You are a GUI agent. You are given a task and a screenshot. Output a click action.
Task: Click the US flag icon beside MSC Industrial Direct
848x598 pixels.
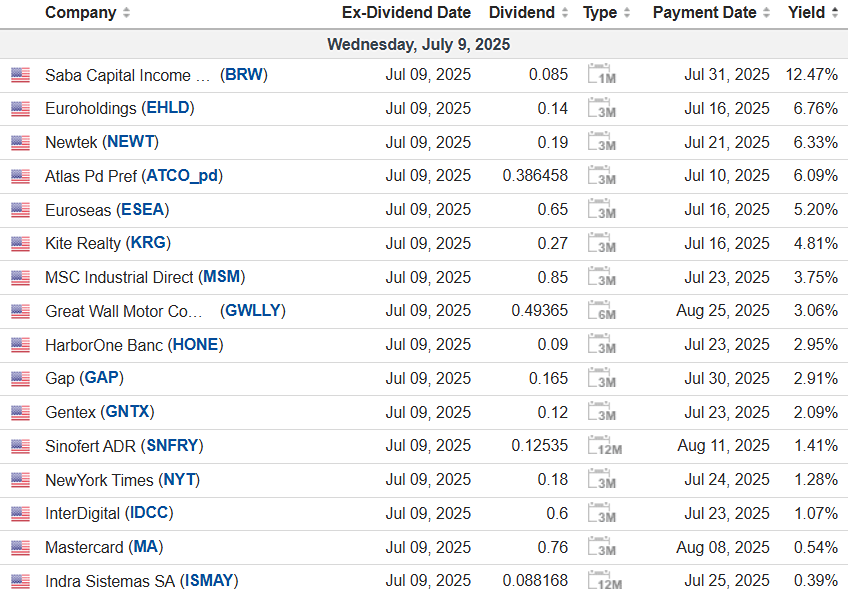(x=21, y=277)
